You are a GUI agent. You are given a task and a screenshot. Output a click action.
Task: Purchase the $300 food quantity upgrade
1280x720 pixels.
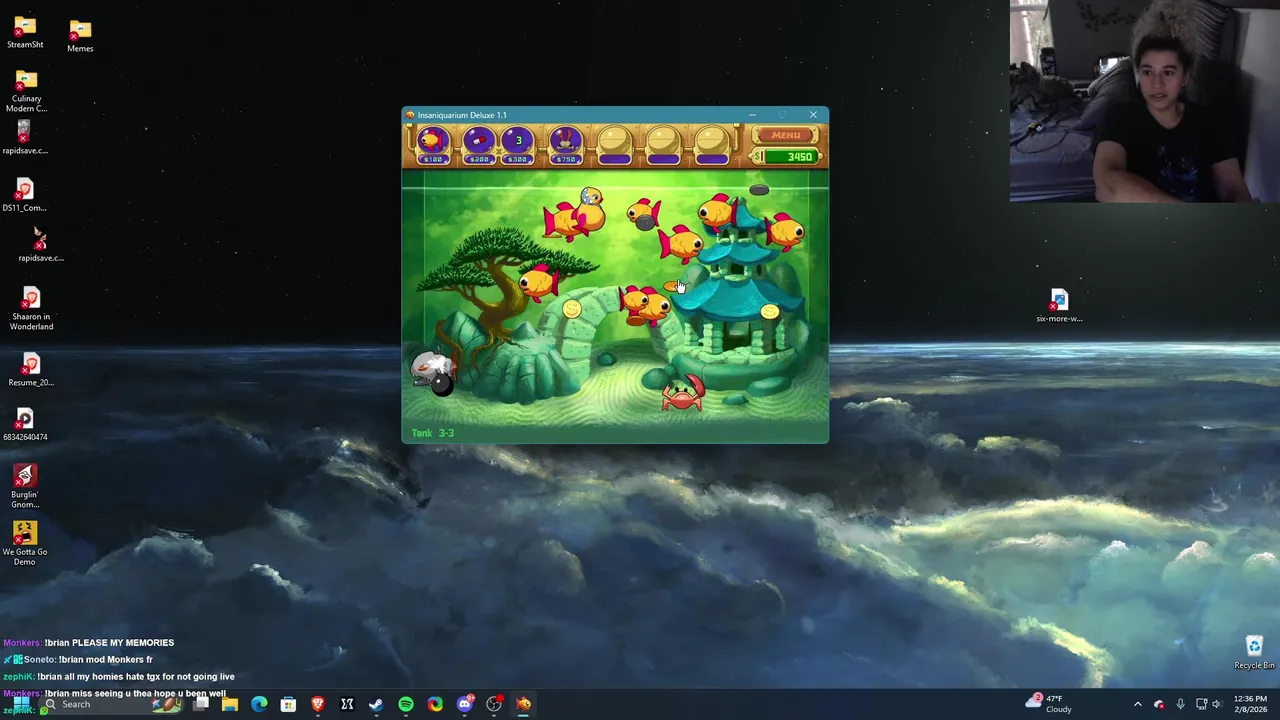pyautogui.click(x=518, y=145)
